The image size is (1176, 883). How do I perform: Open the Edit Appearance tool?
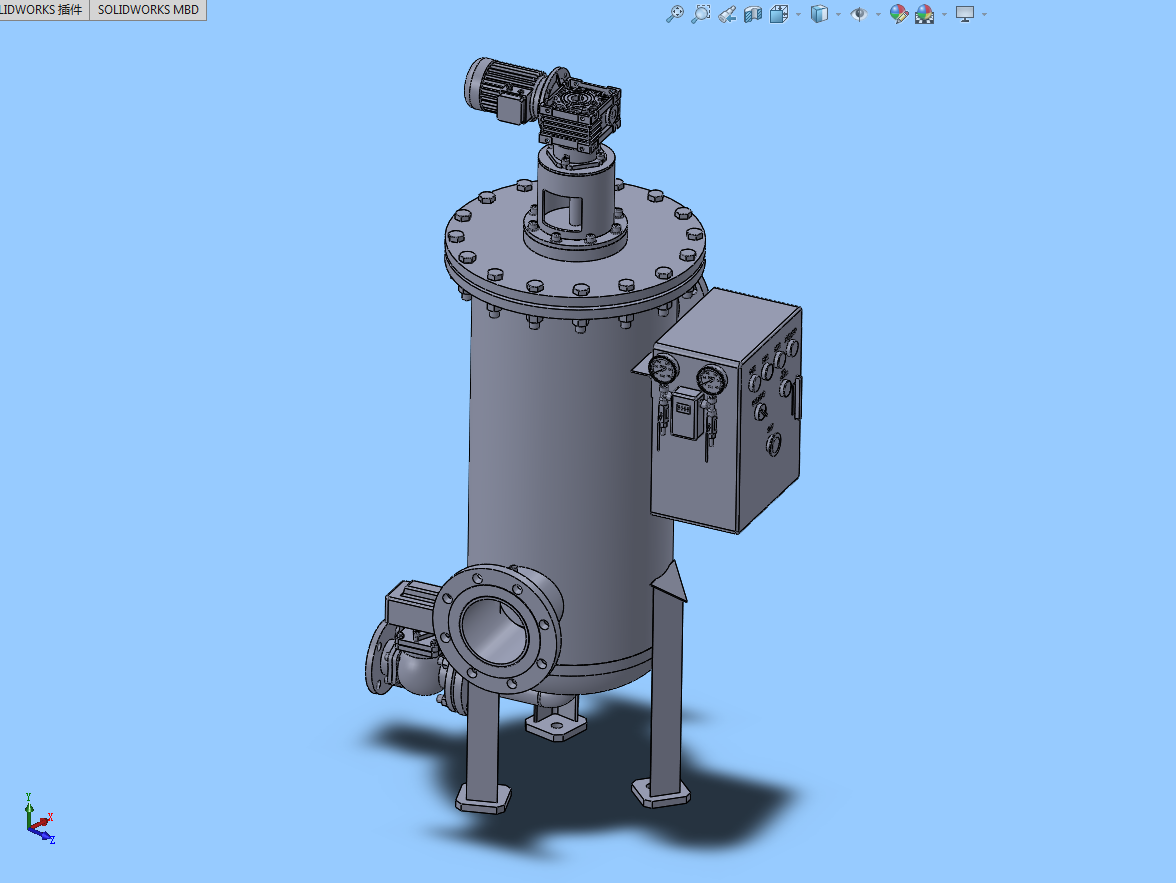point(898,14)
